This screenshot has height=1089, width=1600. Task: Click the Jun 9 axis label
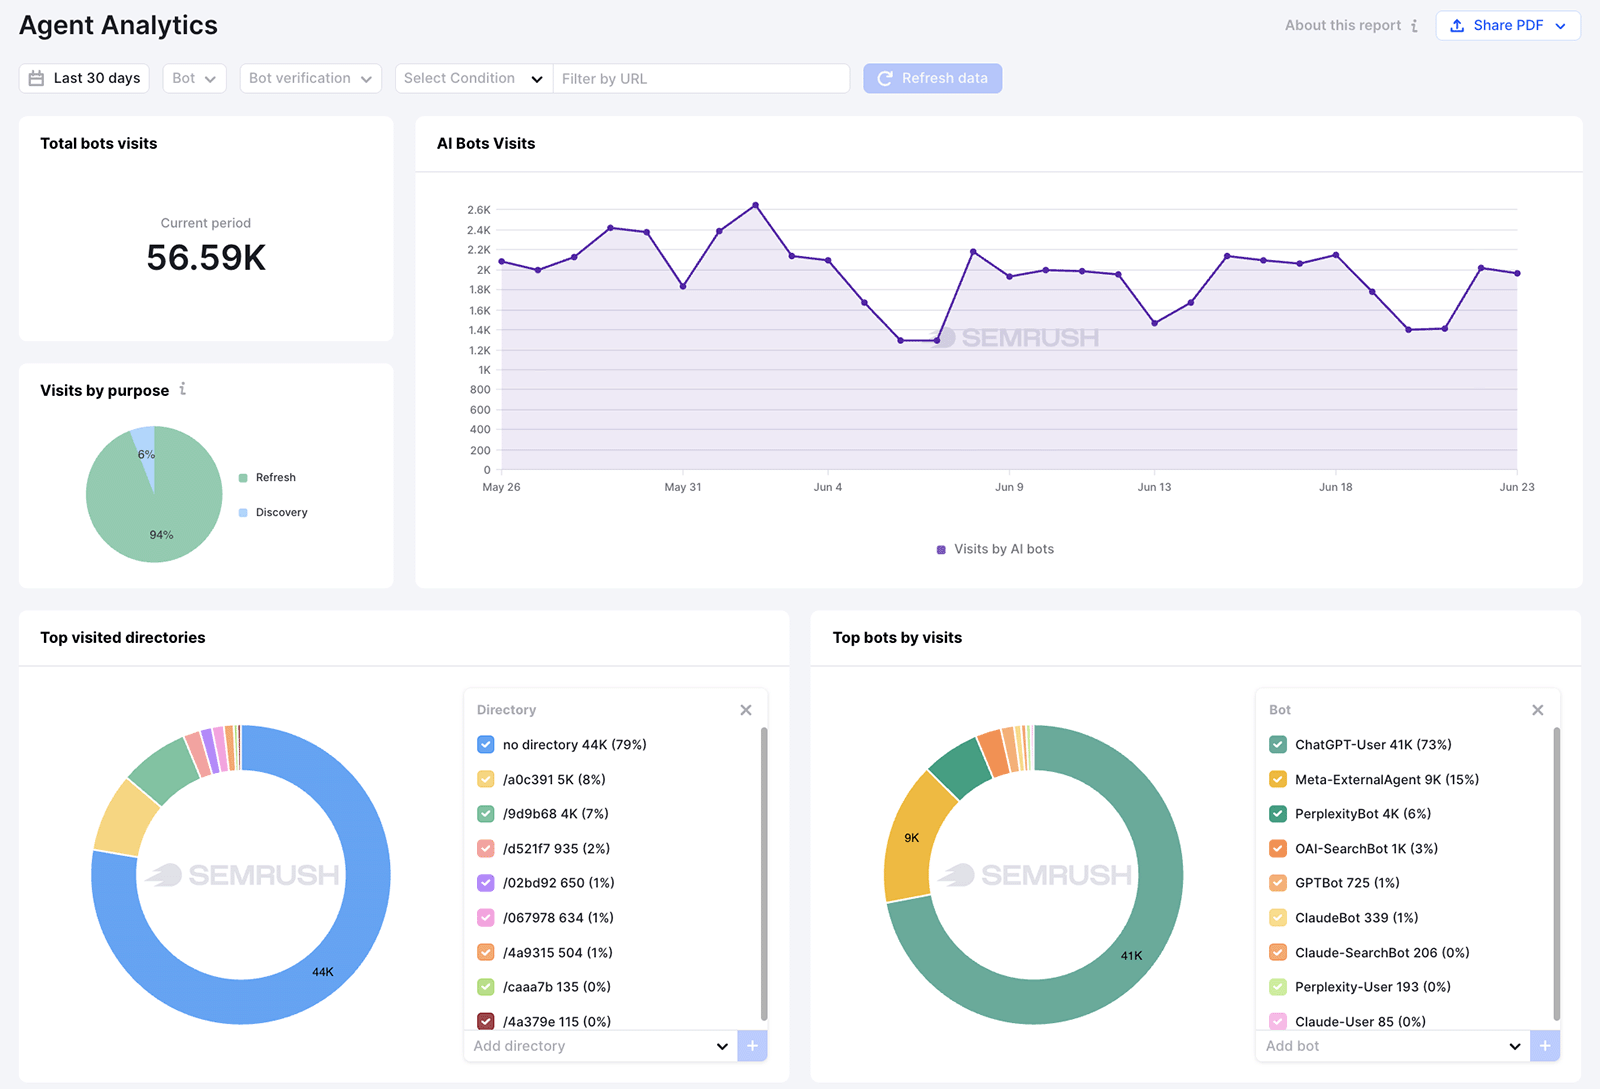(x=1009, y=487)
